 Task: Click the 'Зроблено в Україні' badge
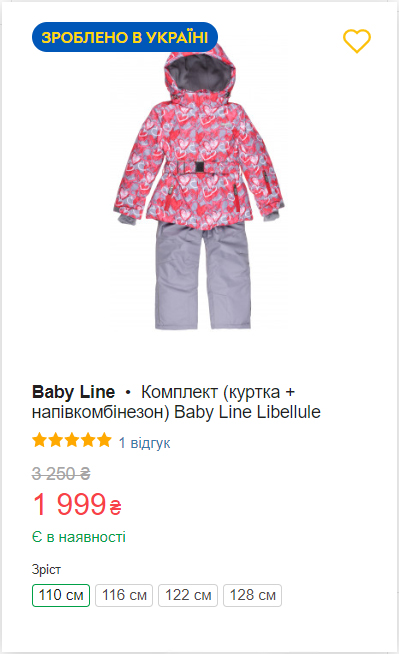125,37
